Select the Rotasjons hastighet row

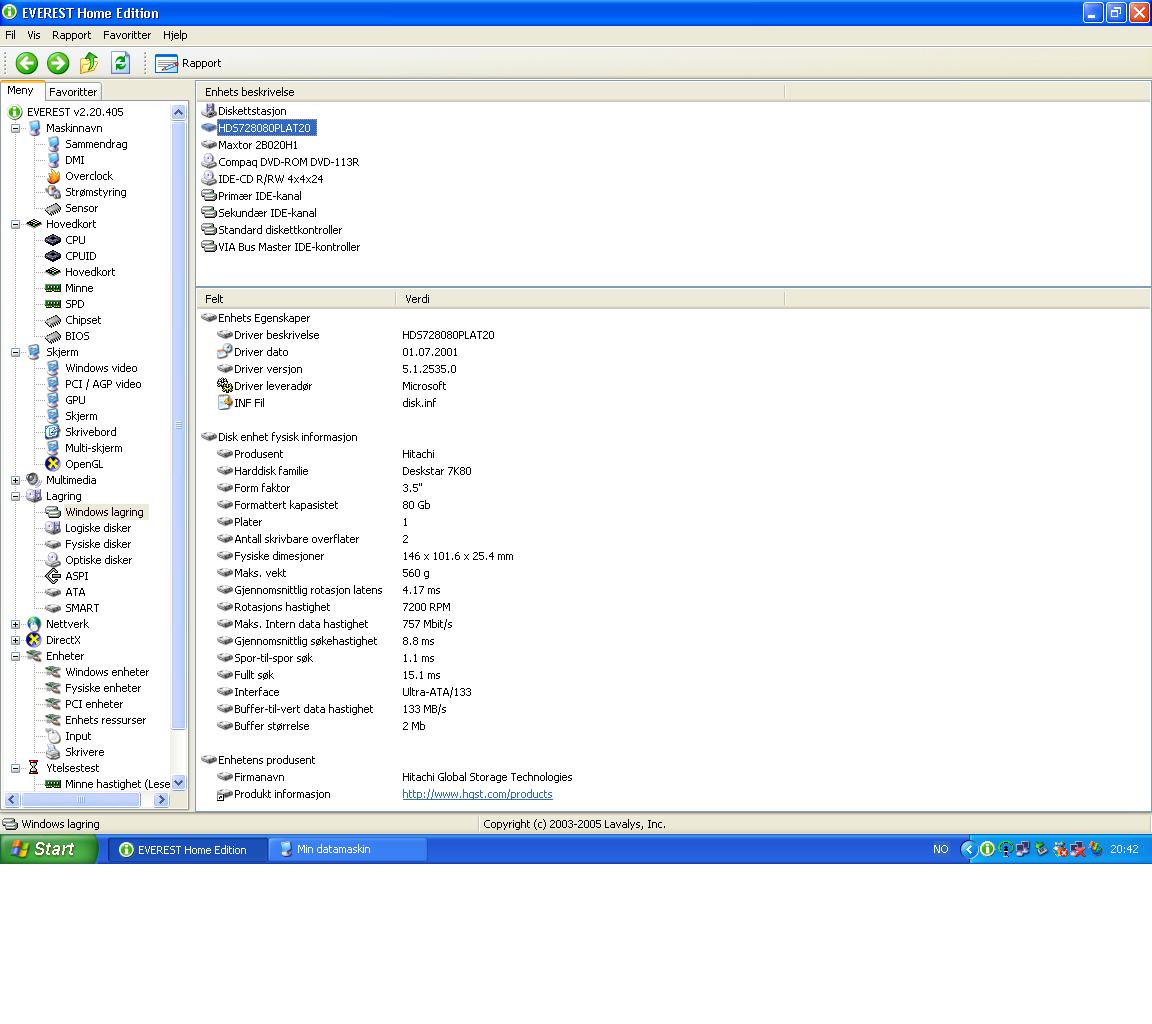point(334,607)
